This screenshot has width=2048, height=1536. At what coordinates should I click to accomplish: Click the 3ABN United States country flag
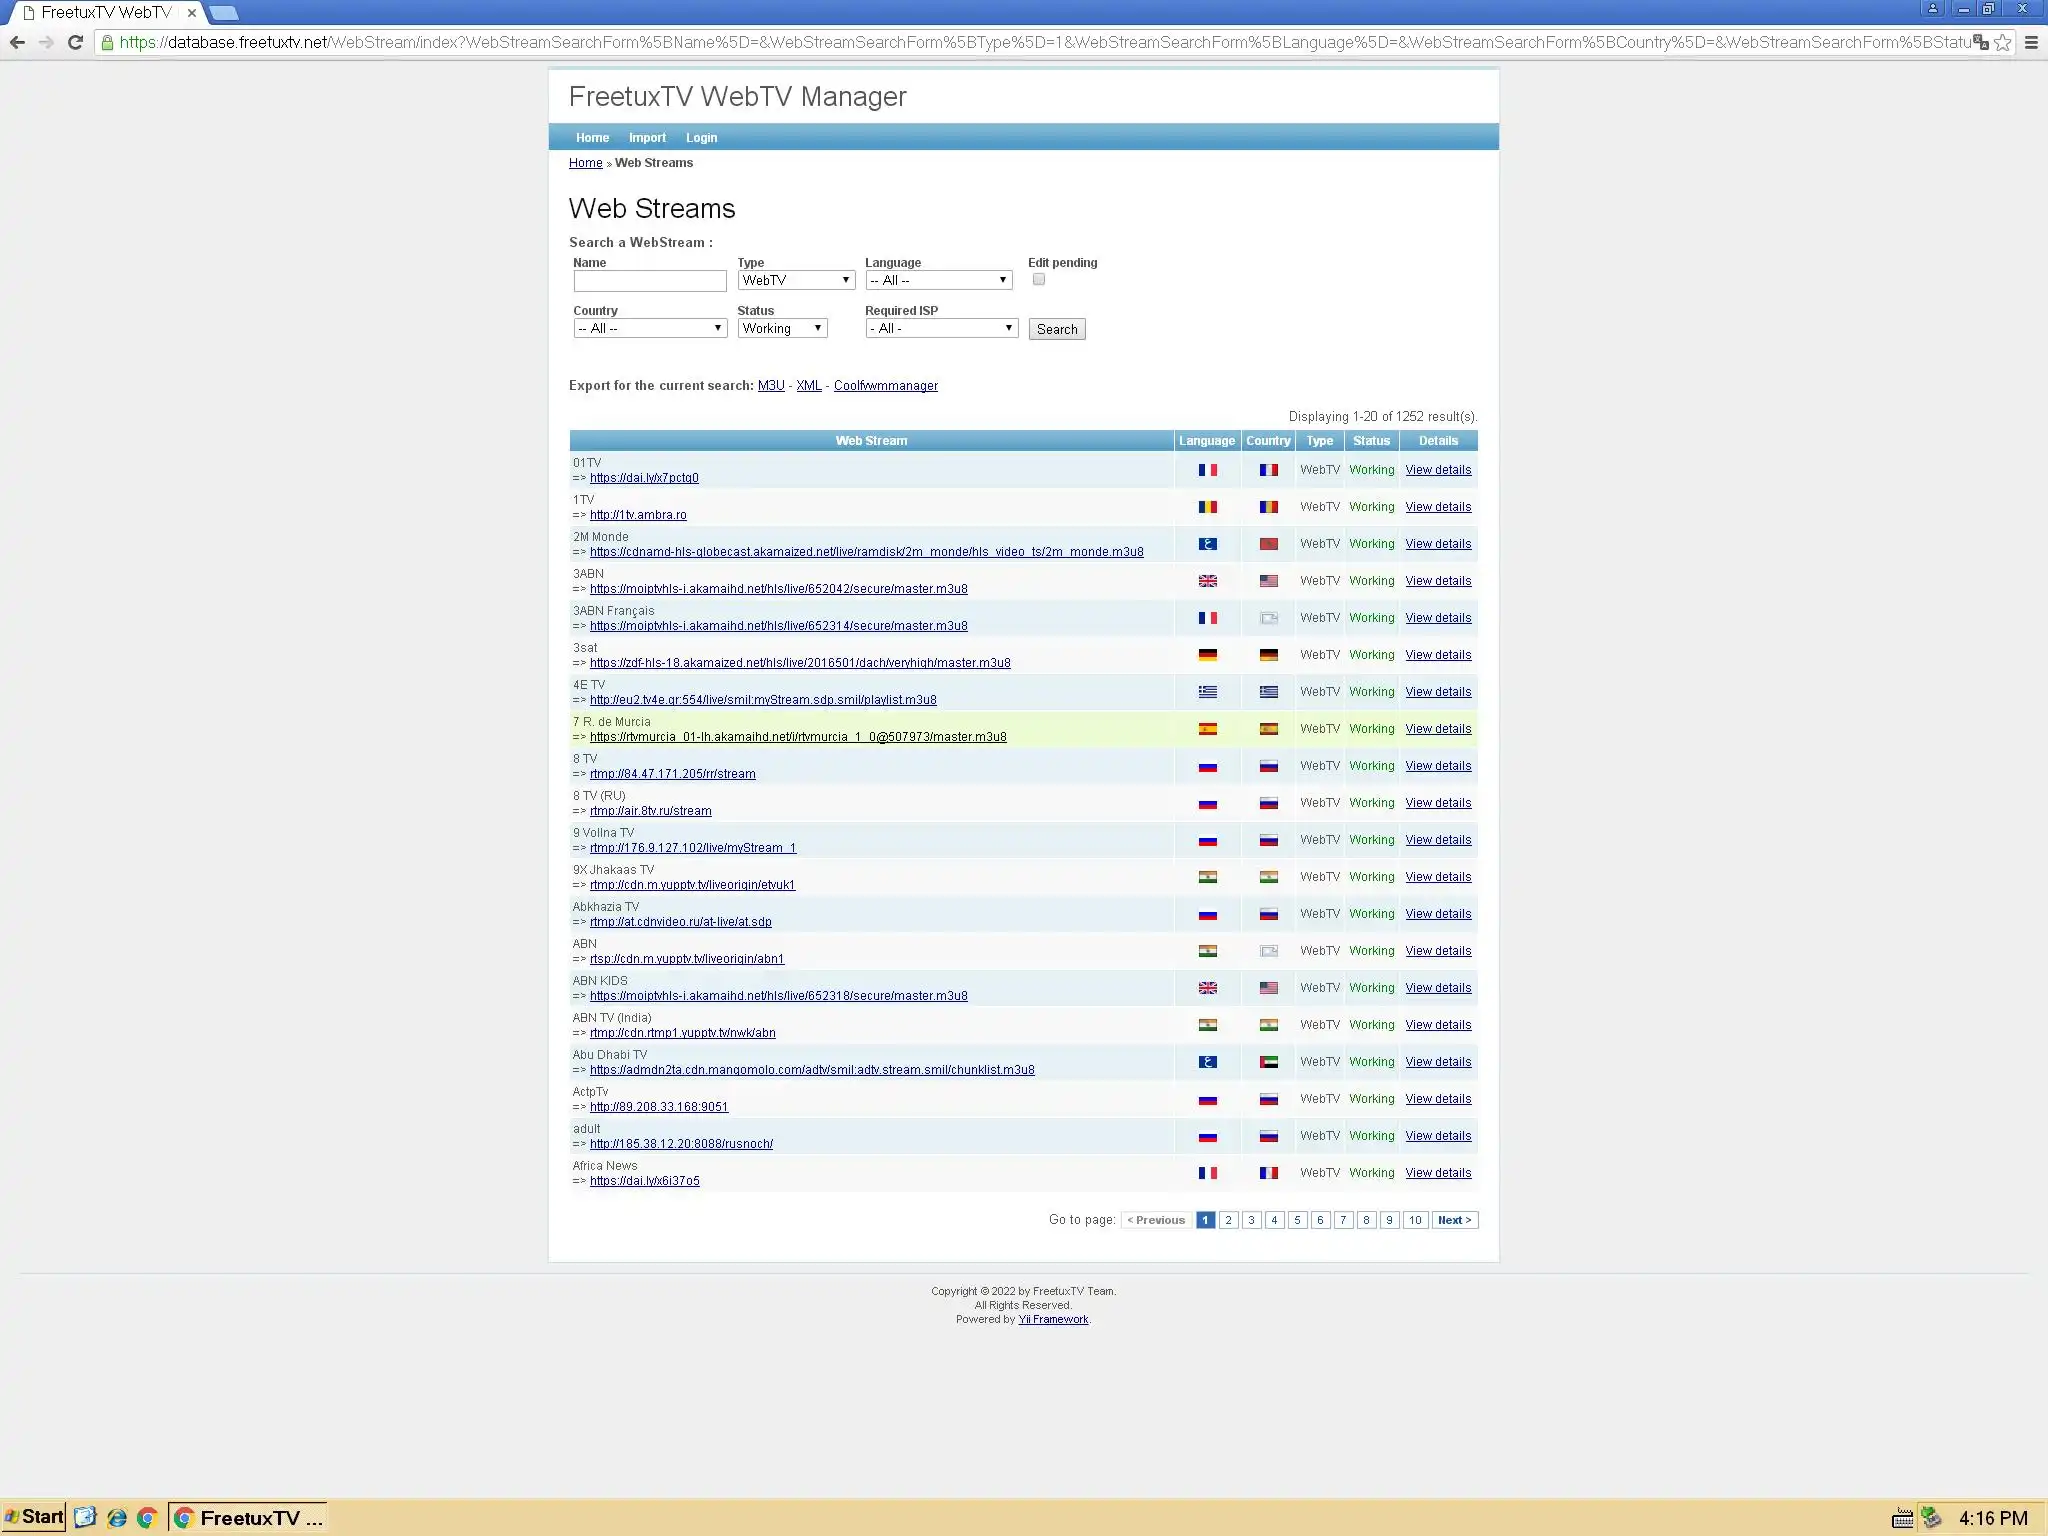coord(1268,581)
